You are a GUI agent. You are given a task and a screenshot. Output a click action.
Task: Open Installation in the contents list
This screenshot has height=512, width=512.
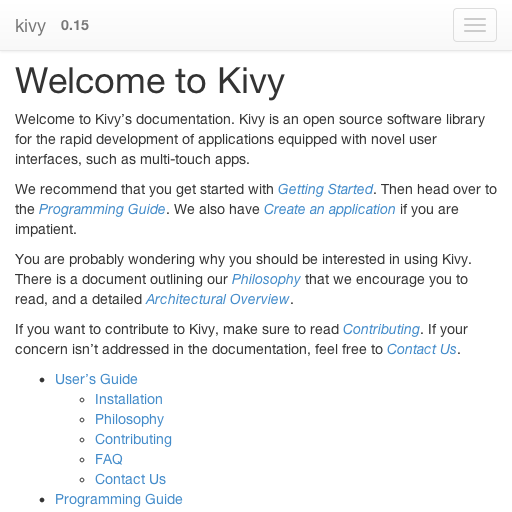129,399
